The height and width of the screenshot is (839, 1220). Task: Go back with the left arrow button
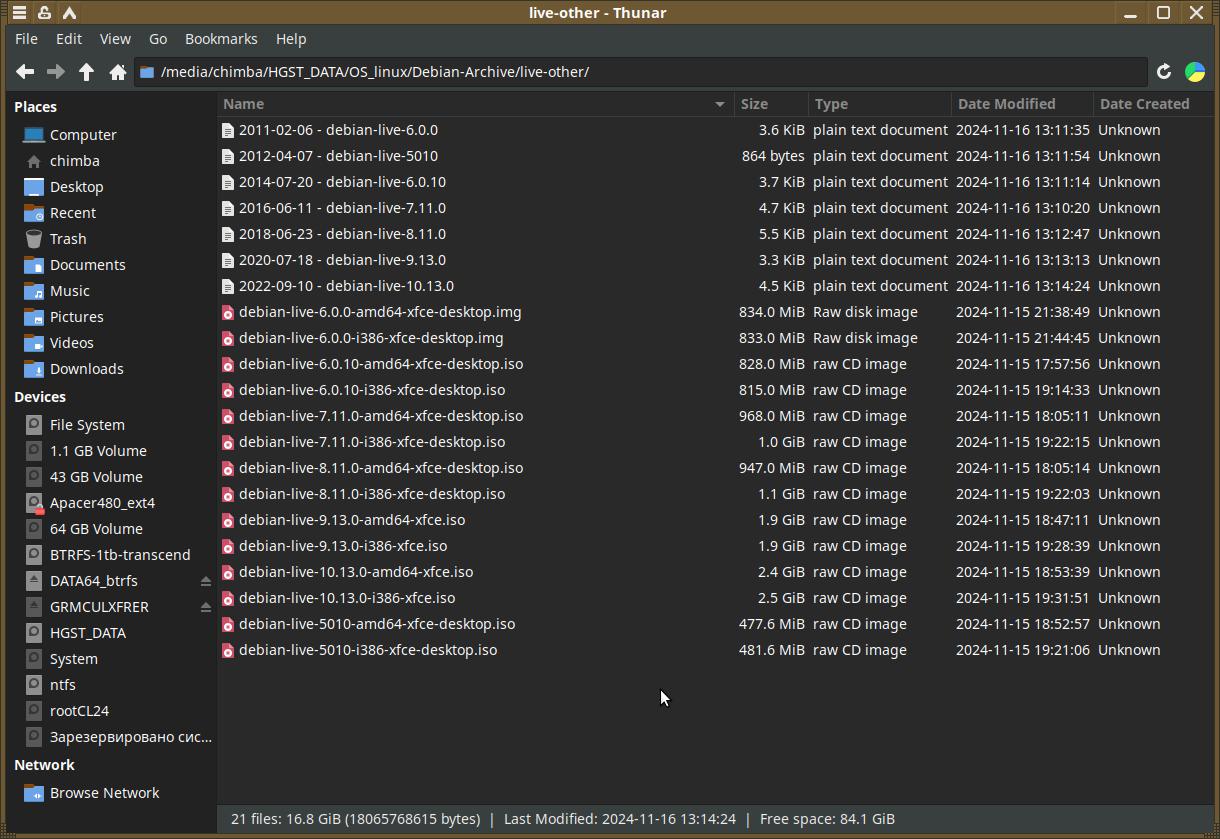point(25,72)
